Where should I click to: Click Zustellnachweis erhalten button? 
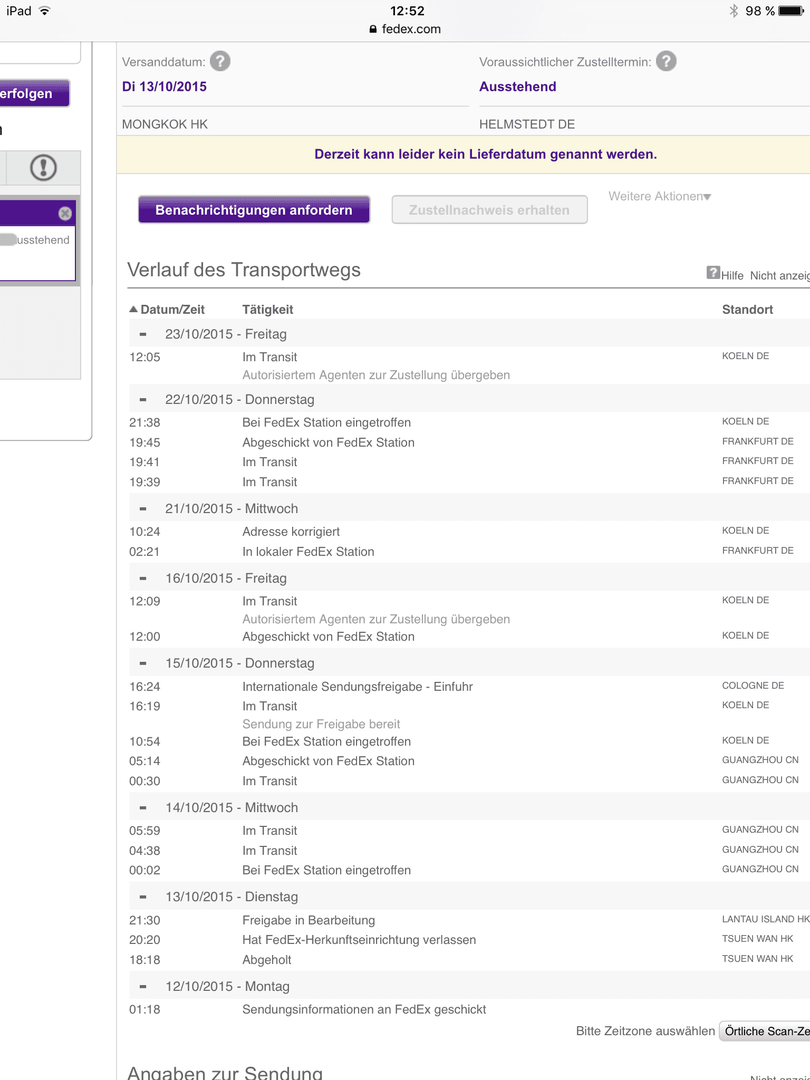(x=489, y=210)
